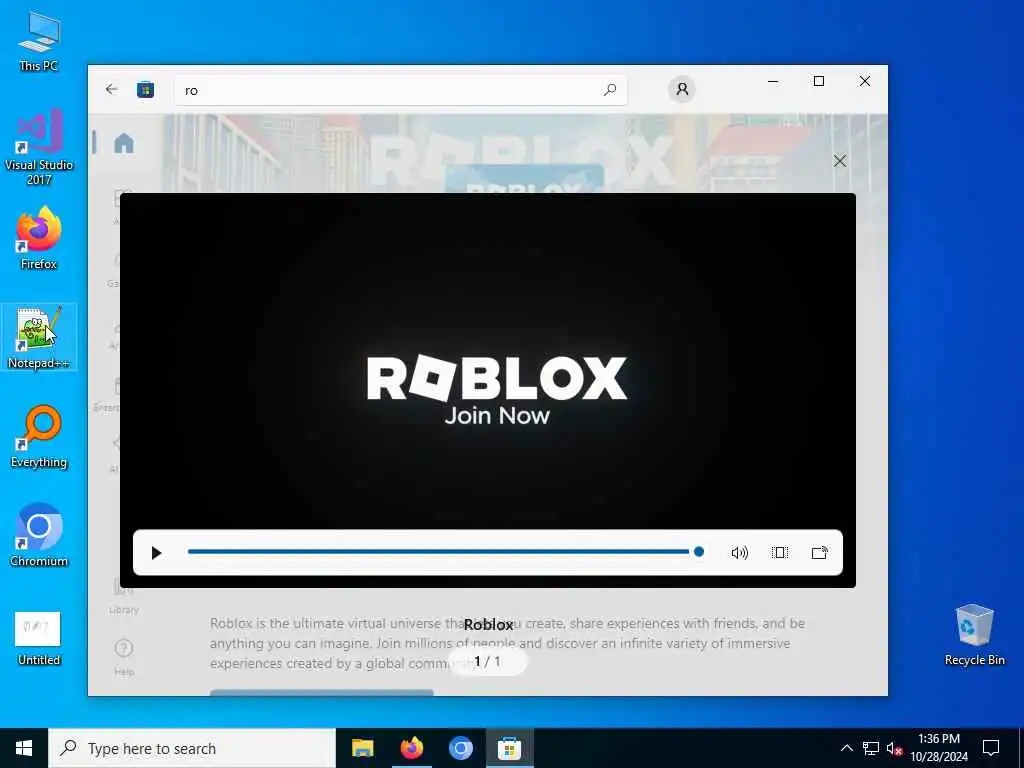This screenshot has width=1024, height=768.
Task: Mute the video volume speaker icon
Action: [x=739, y=553]
